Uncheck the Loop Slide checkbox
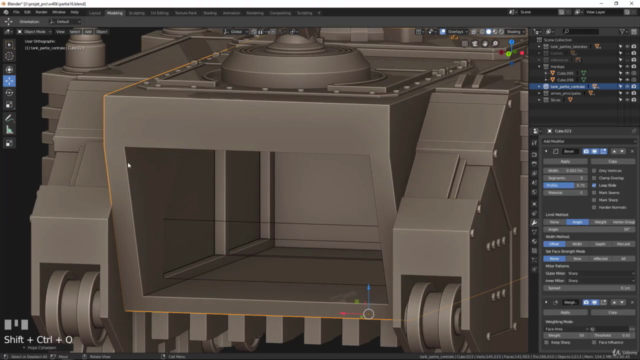Viewport: 640px width, 360px height. tap(594, 185)
